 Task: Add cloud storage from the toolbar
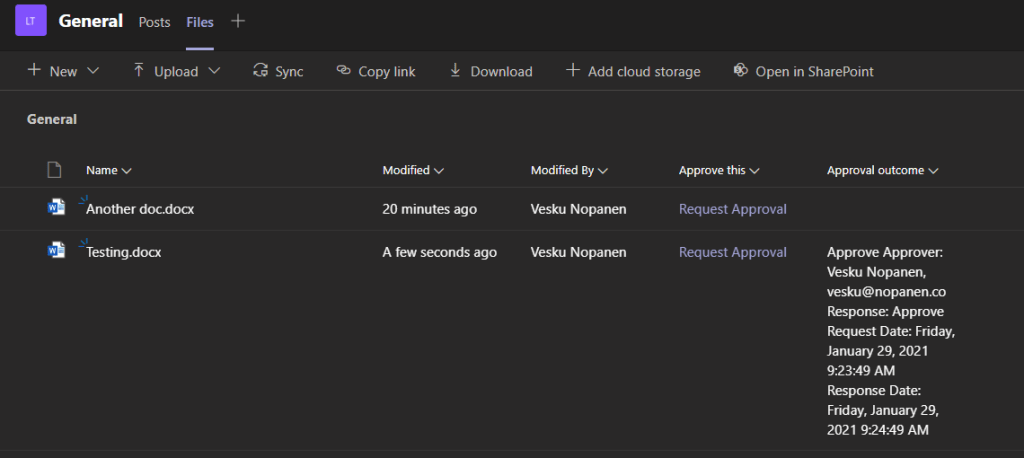[632, 71]
